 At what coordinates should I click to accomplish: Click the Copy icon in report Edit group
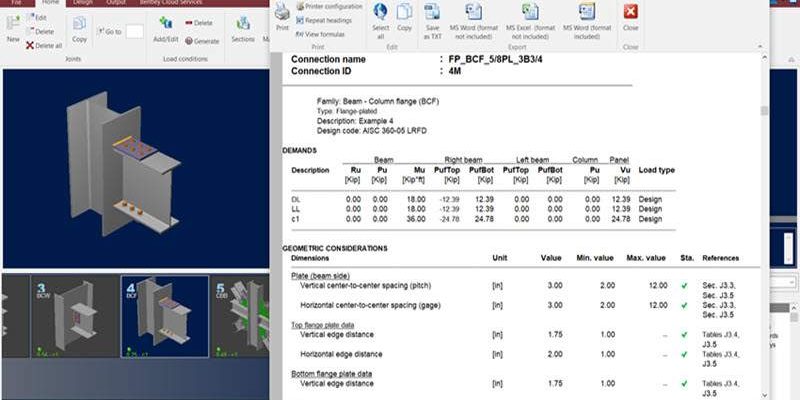pyautogui.click(x=404, y=17)
